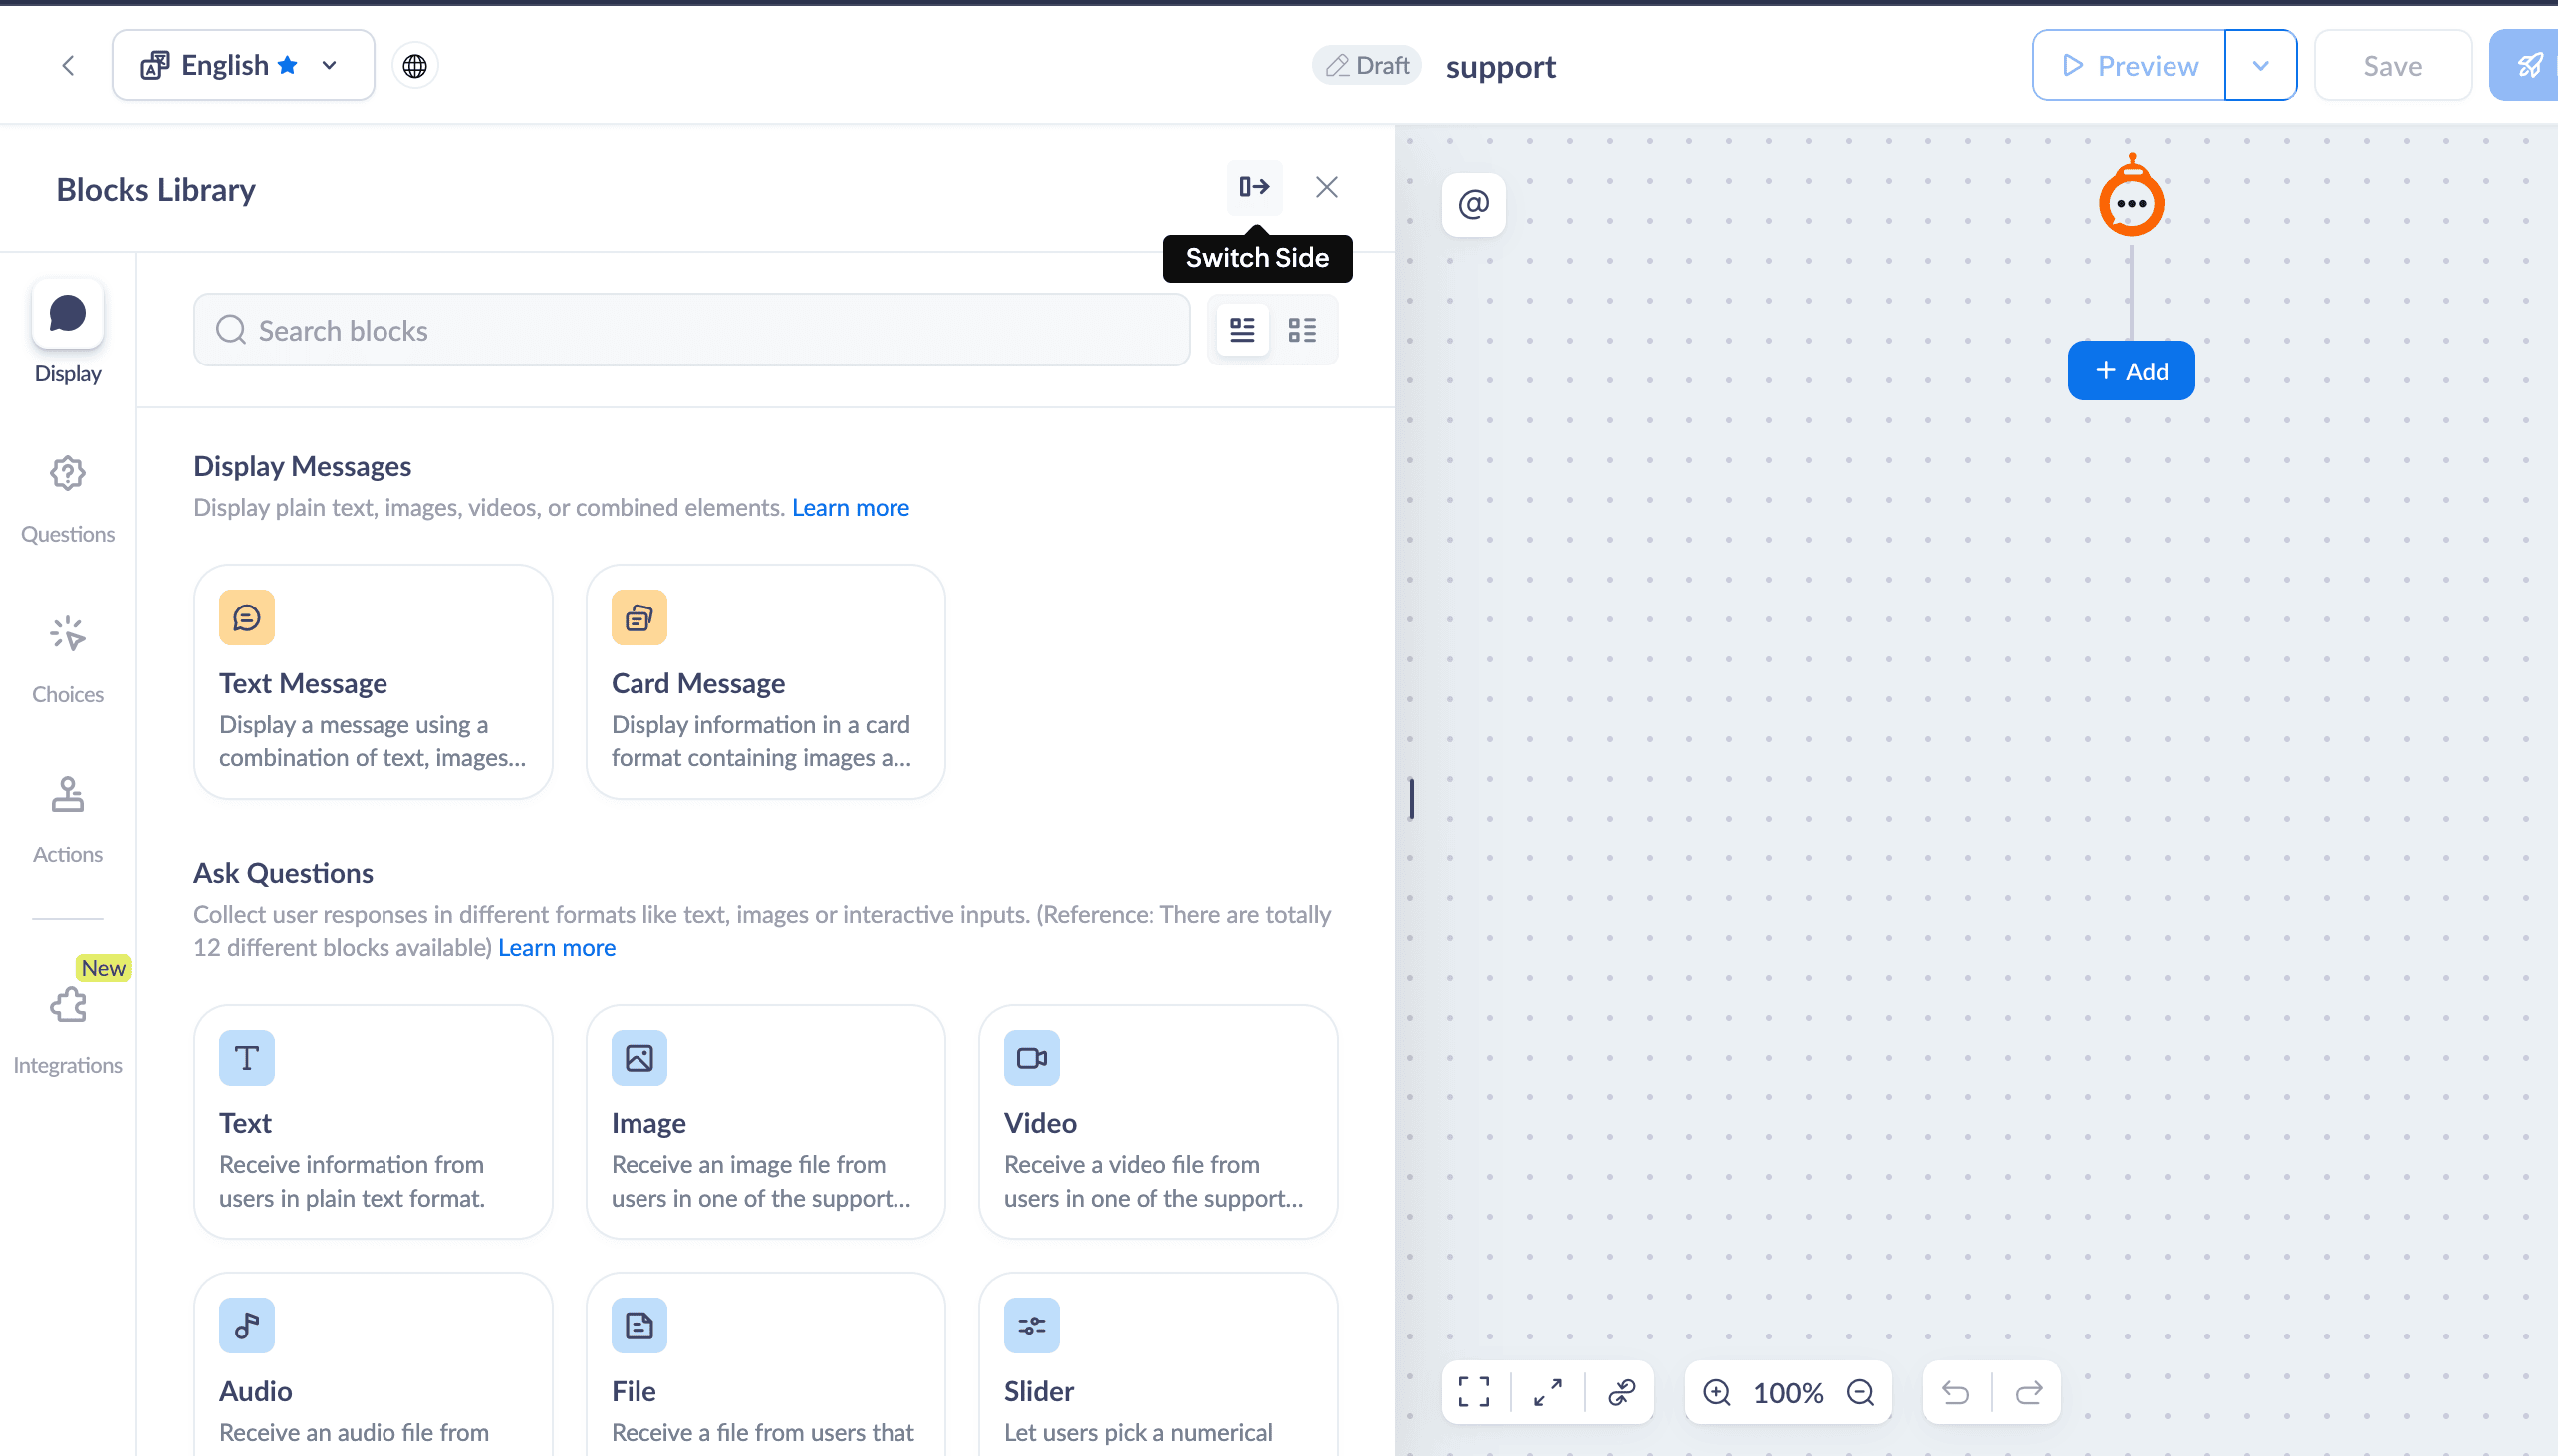Select the Card Message block
The width and height of the screenshot is (2558, 1456).
[765, 682]
